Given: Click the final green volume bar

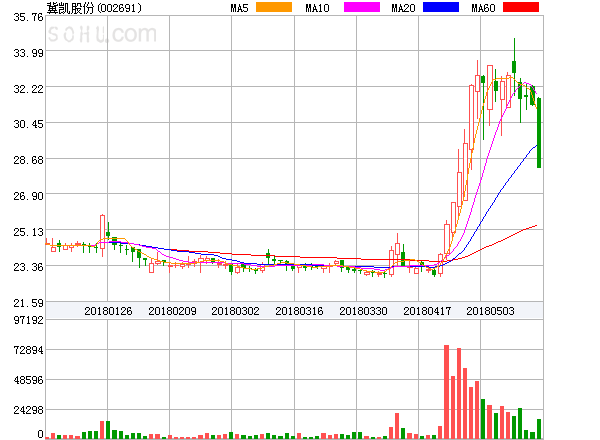Looking at the screenshot, I should 539,429.
